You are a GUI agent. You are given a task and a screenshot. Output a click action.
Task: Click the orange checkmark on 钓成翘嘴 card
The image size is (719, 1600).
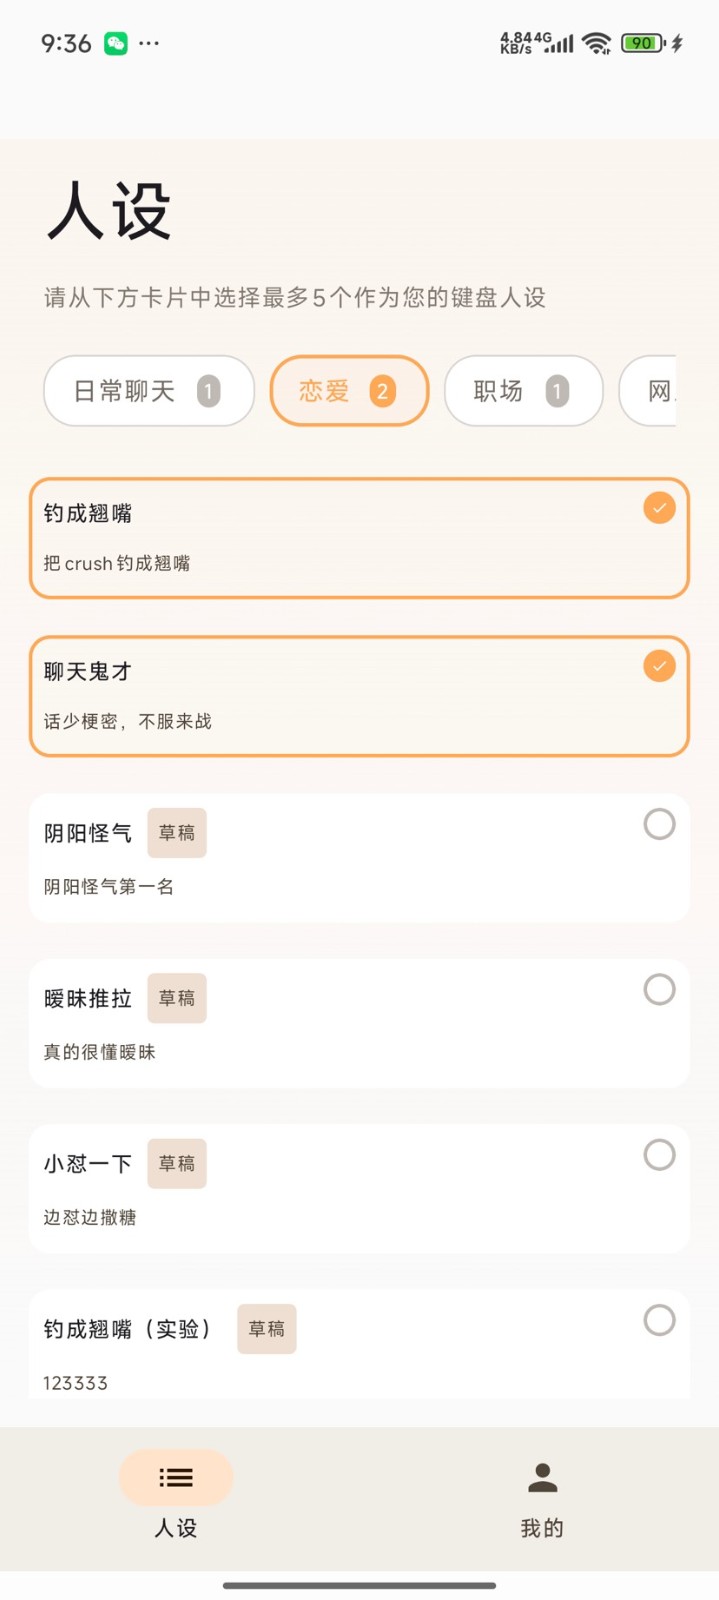tap(658, 508)
